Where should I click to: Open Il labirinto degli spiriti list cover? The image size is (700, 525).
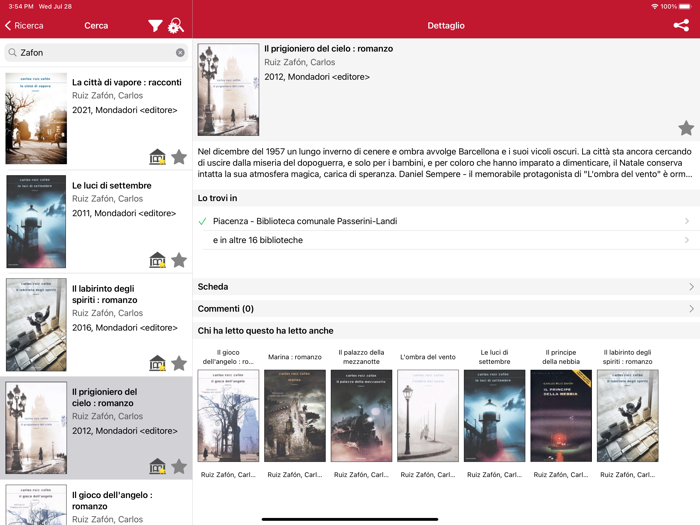pos(36,325)
